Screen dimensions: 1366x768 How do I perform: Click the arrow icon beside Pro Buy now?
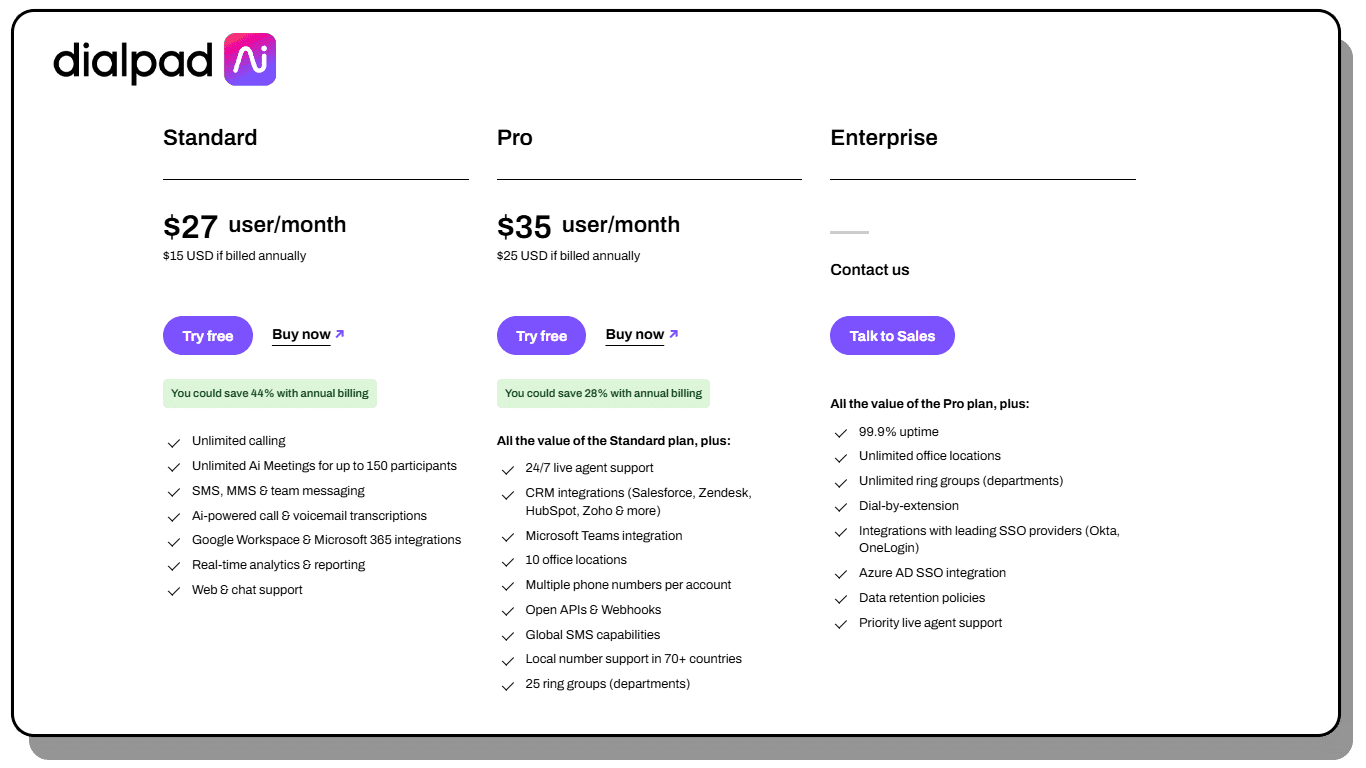[674, 334]
